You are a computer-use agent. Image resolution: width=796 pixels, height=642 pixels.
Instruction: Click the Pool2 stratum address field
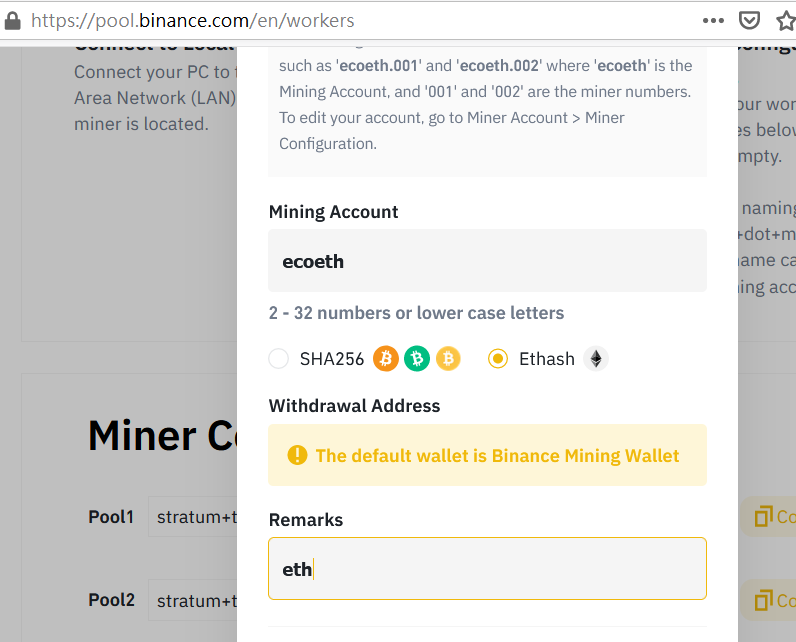click(193, 600)
